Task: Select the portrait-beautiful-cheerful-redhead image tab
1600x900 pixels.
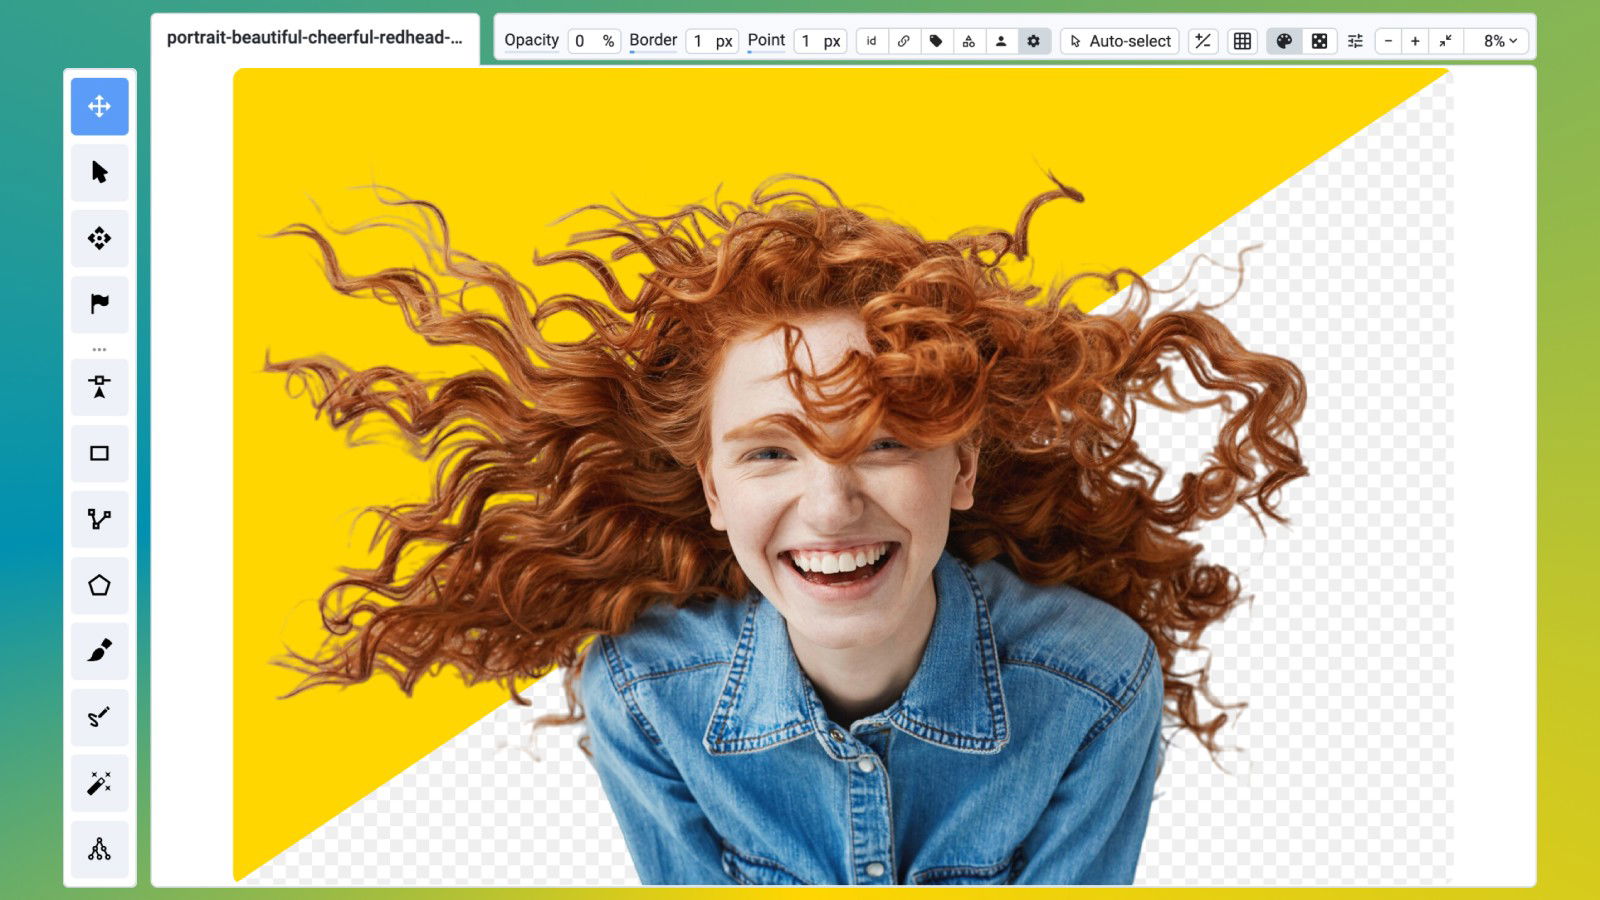Action: 315,38
